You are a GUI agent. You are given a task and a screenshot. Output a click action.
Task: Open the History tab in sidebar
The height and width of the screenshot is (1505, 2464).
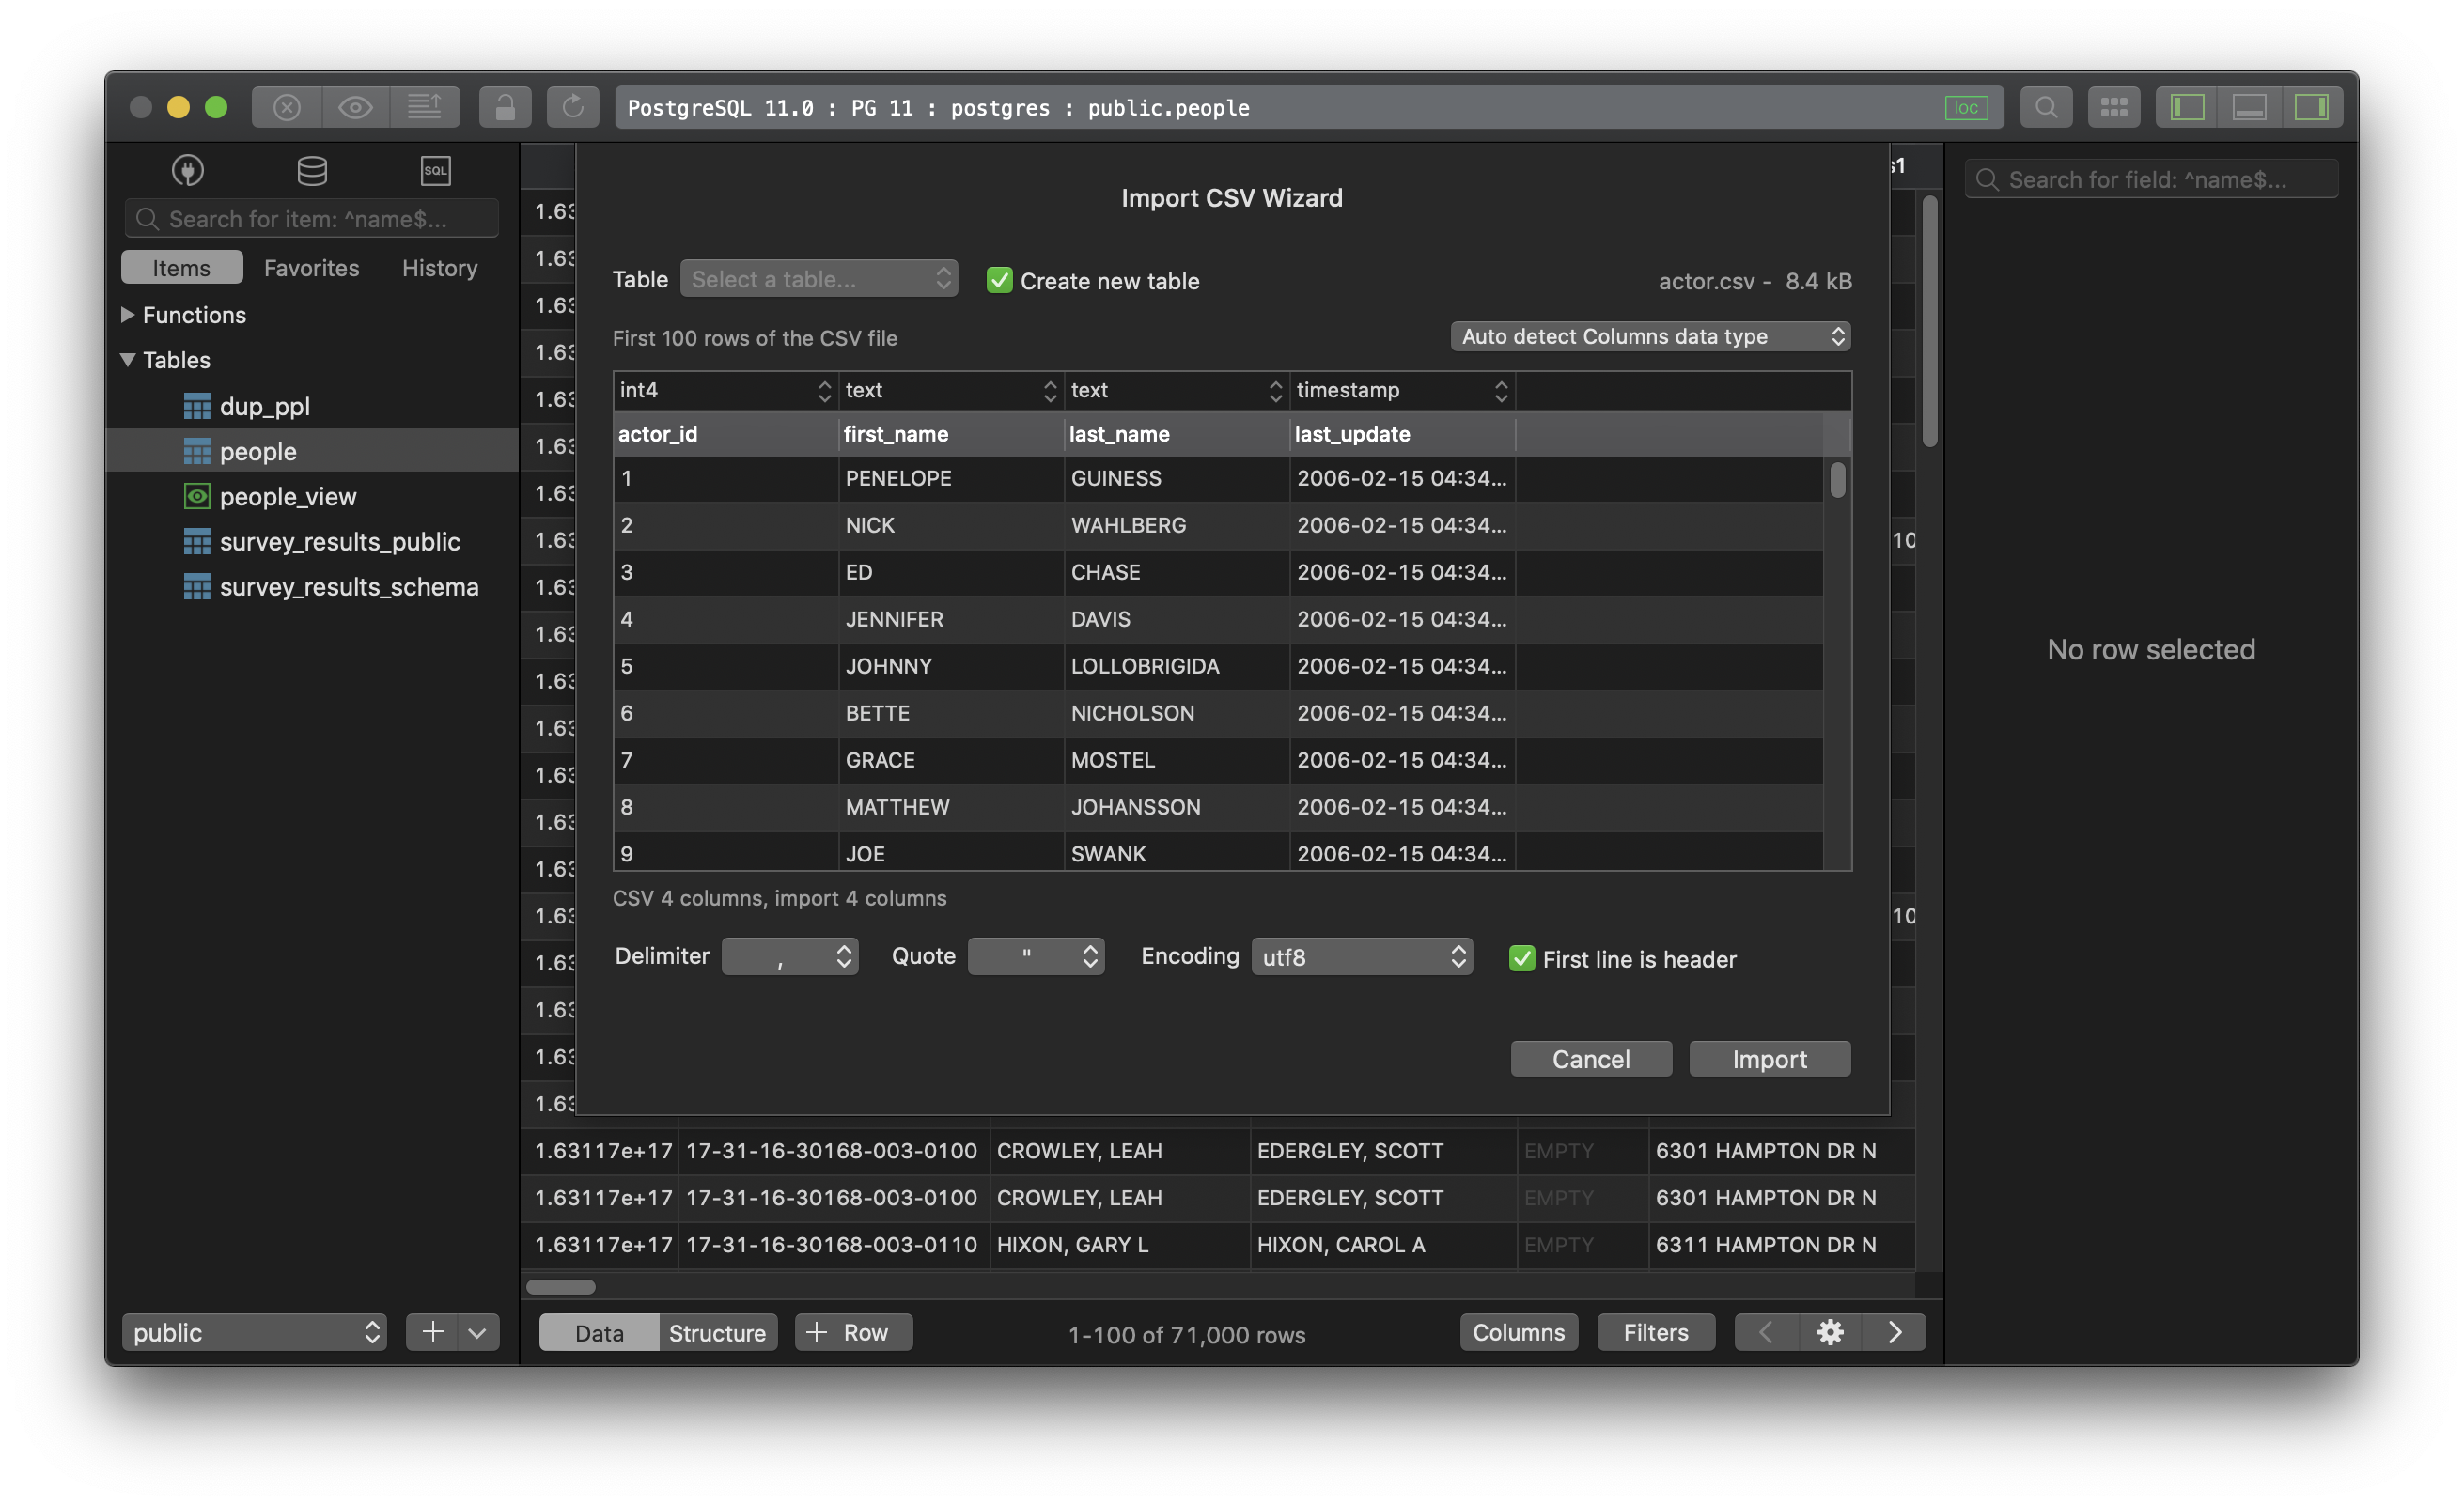pyautogui.click(x=439, y=267)
